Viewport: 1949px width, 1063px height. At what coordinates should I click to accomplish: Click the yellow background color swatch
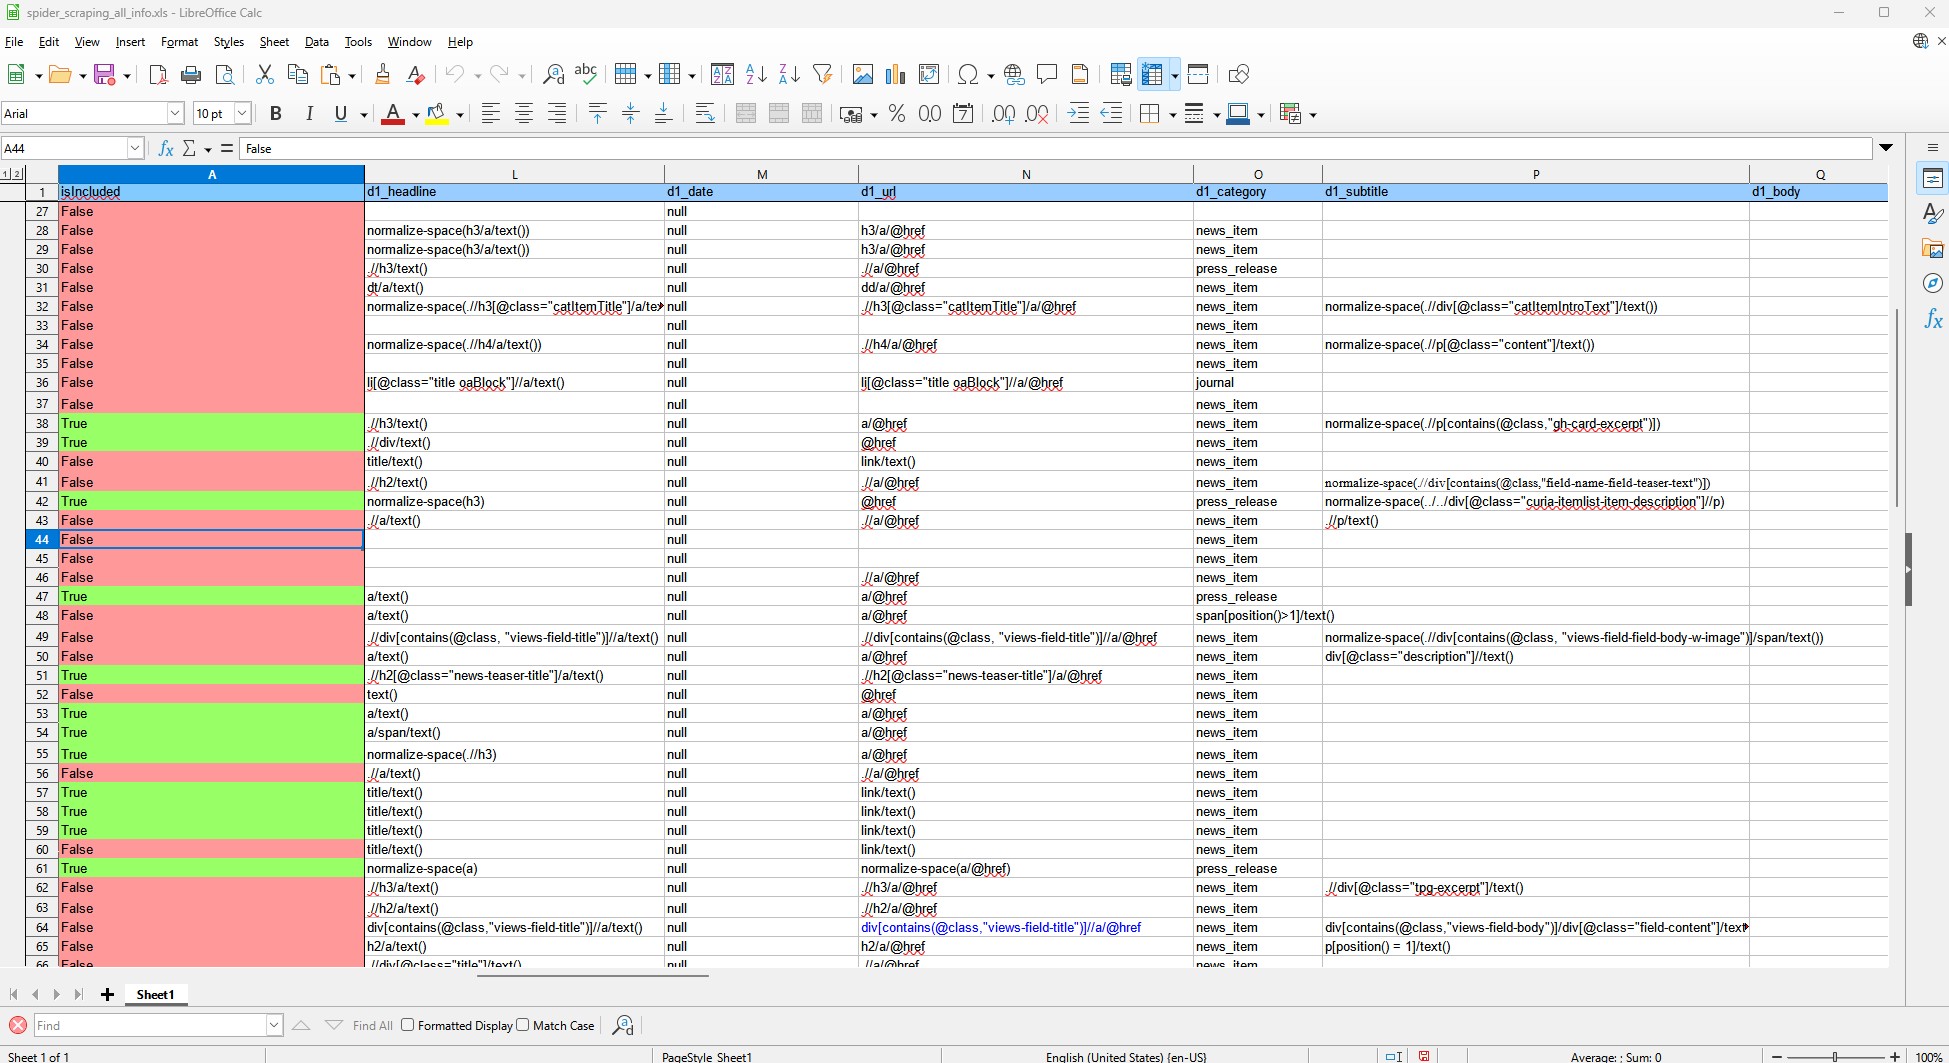coord(436,114)
